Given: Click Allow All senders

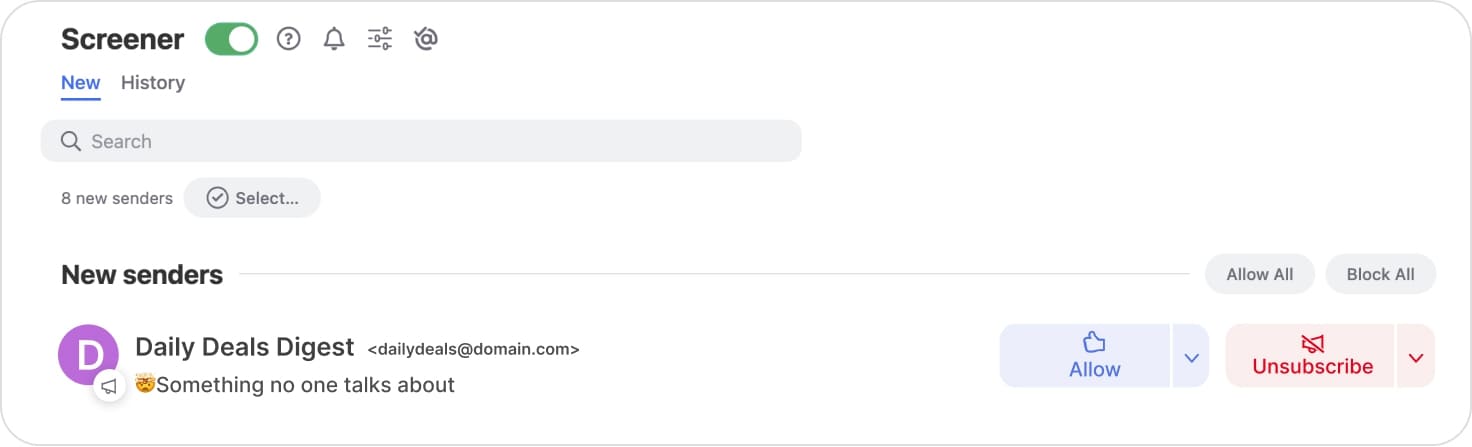Looking at the screenshot, I should point(1259,274).
